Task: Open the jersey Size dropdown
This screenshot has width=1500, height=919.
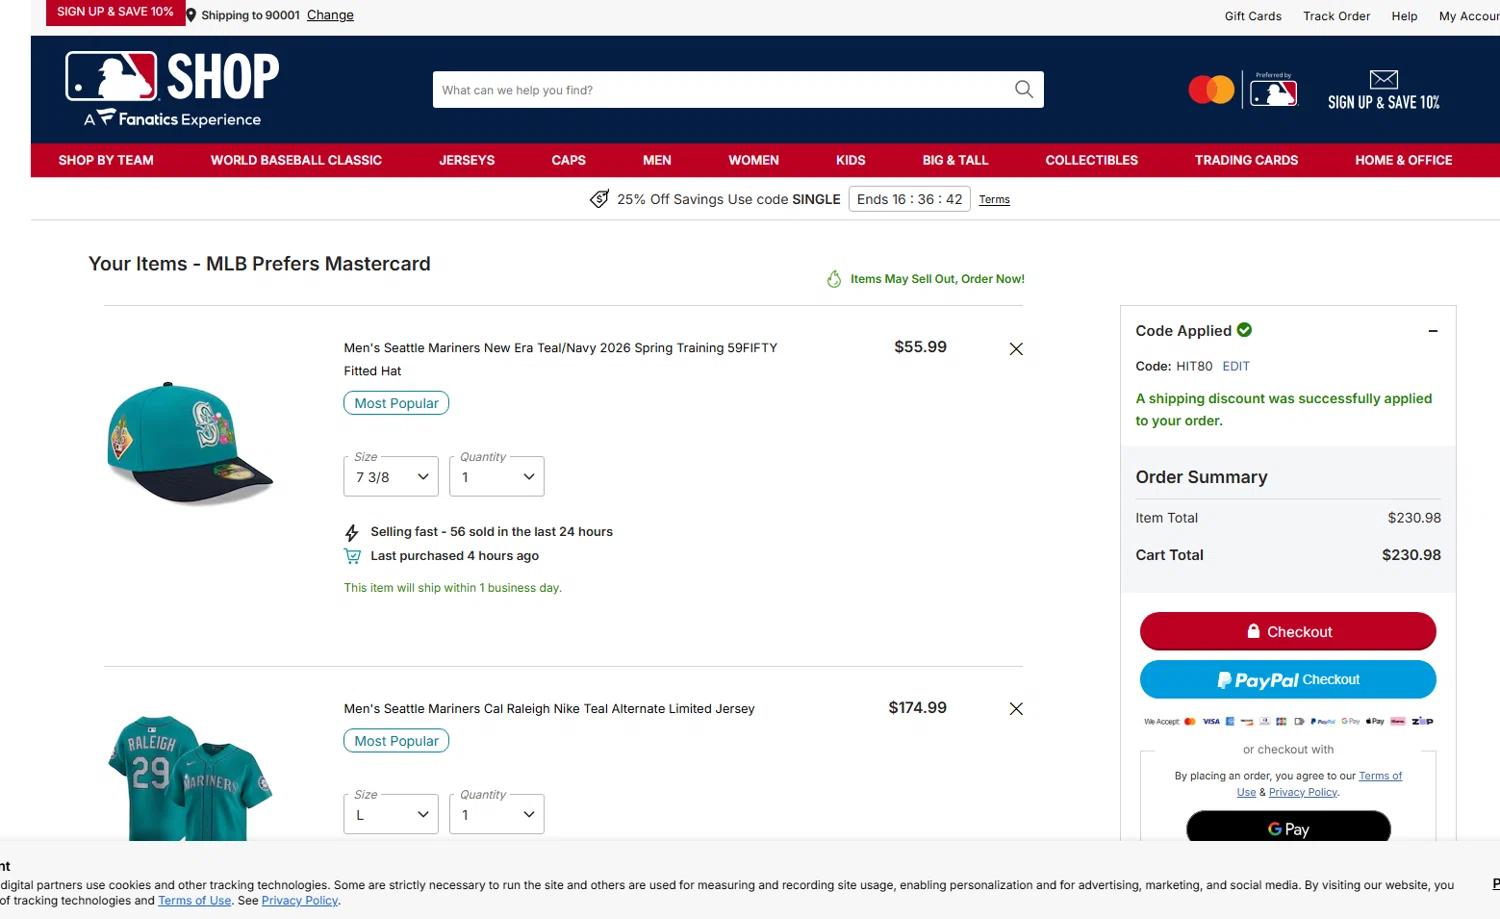Action: tap(391, 815)
